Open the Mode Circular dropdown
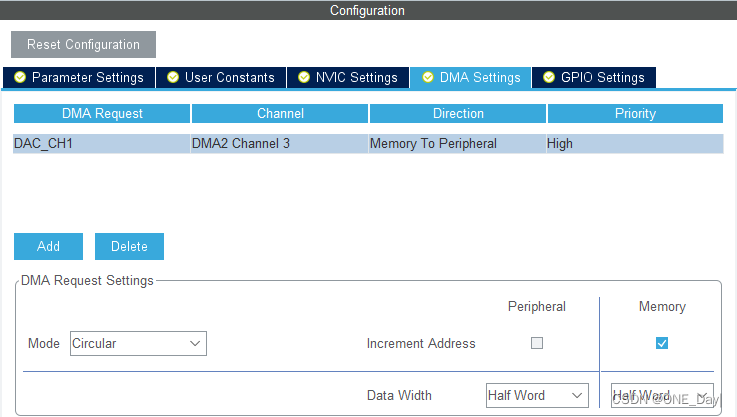 click(x=138, y=343)
